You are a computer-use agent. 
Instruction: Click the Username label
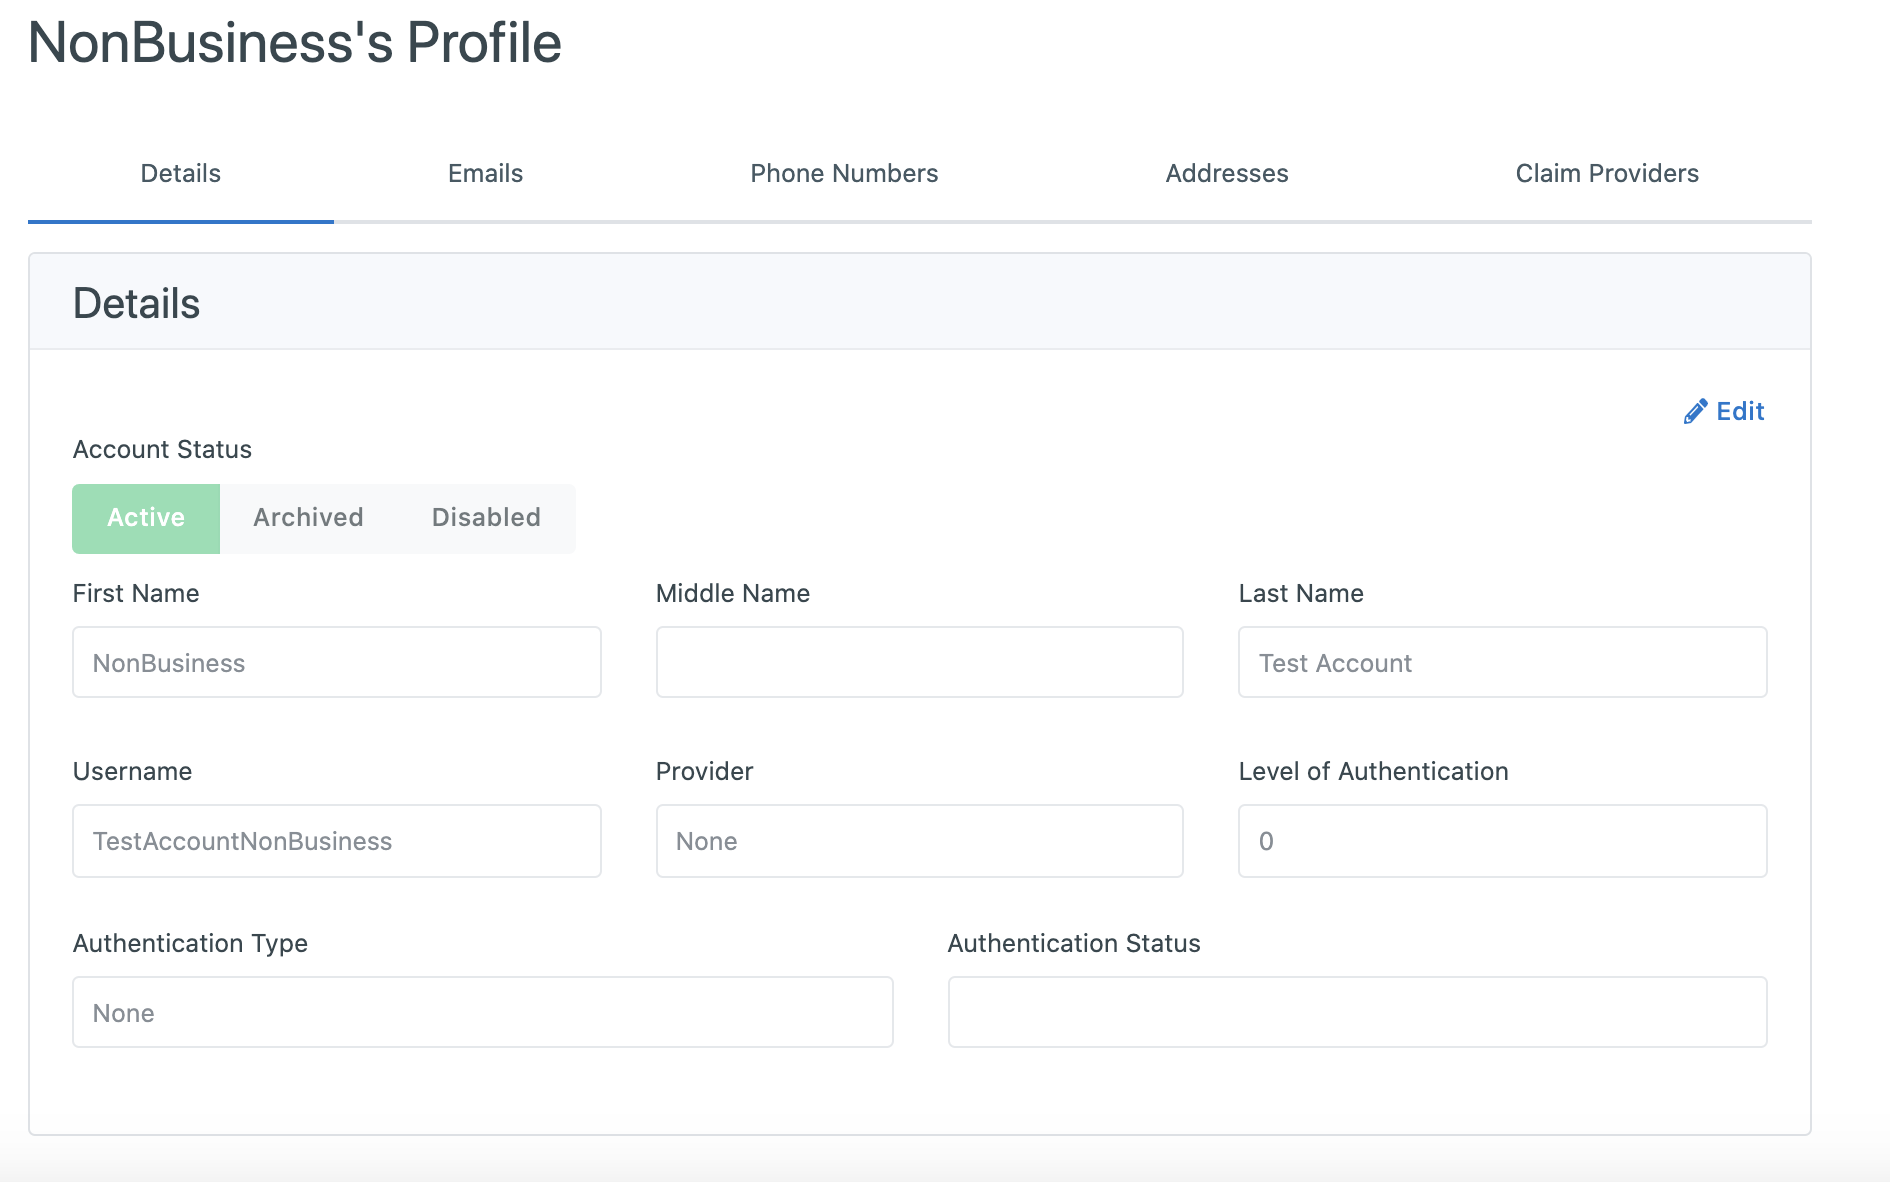pos(132,771)
